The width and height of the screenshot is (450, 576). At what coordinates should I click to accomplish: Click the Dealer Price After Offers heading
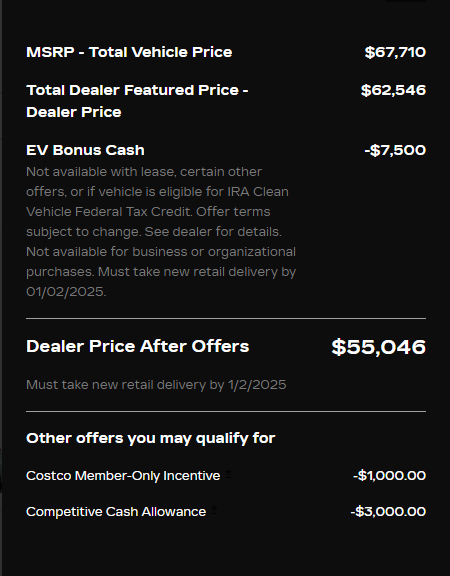tap(138, 346)
